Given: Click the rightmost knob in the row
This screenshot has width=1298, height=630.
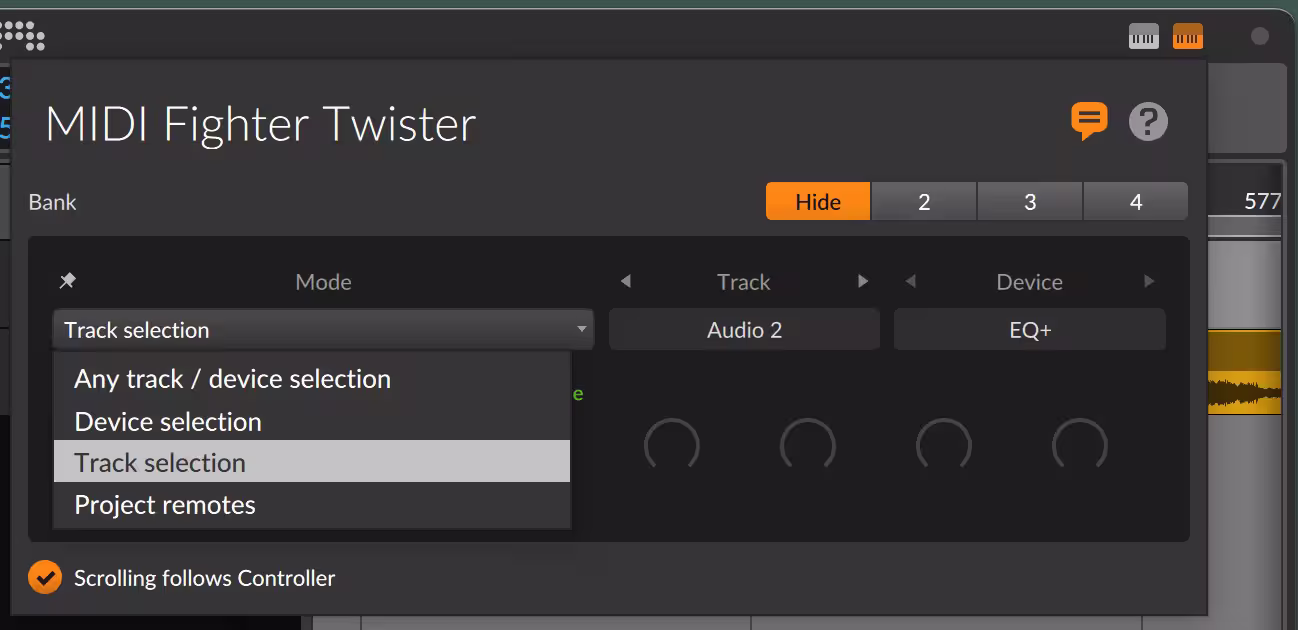Looking at the screenshot, I should click(x=1080, y=445).
